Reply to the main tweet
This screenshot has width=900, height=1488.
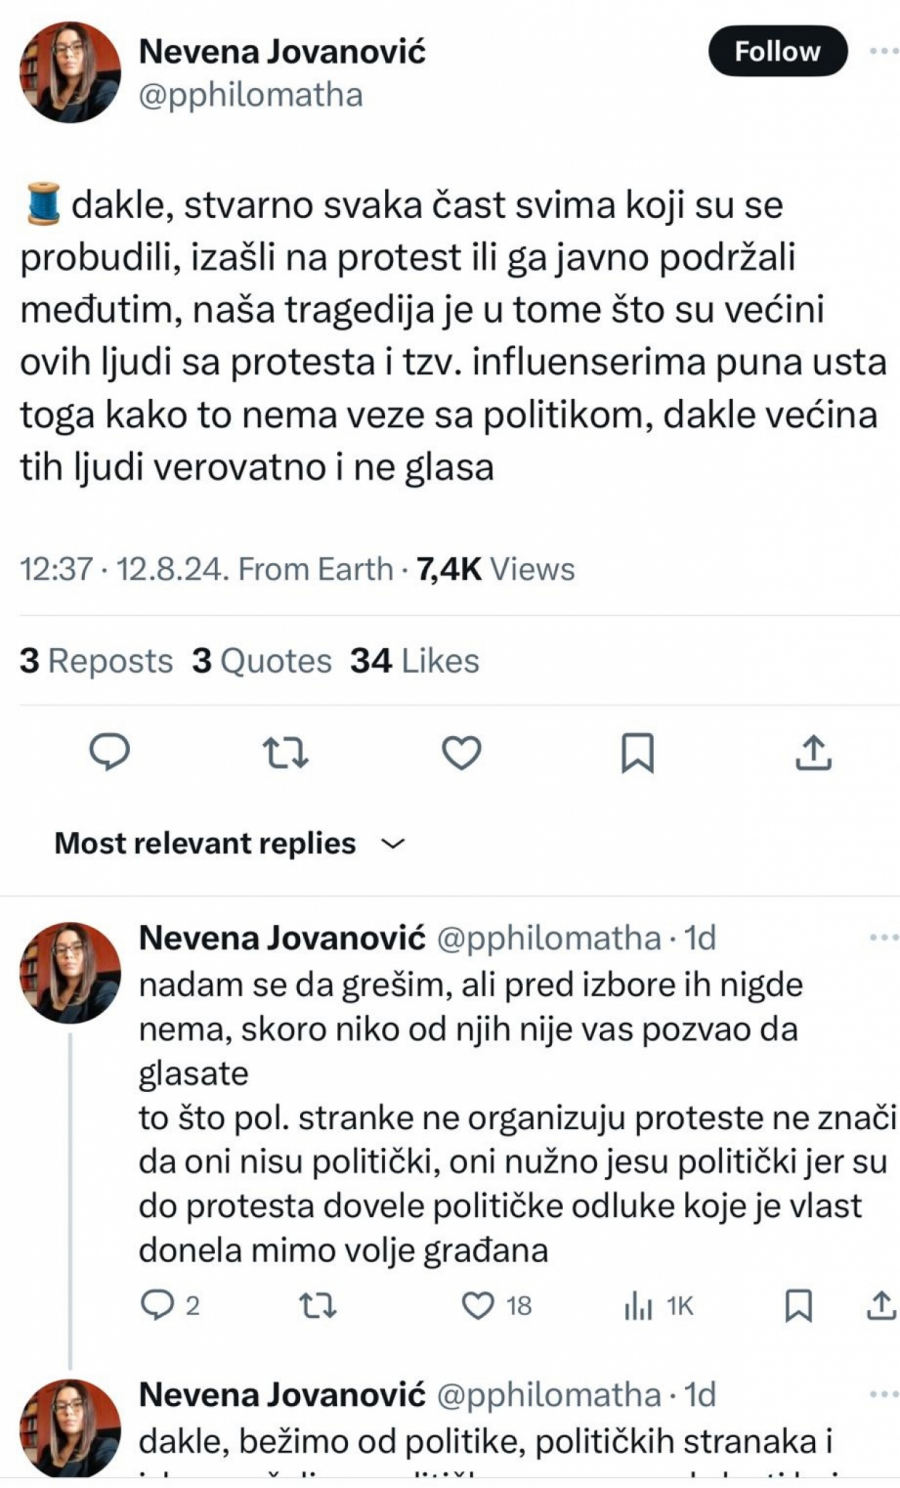tap(110, 752)
